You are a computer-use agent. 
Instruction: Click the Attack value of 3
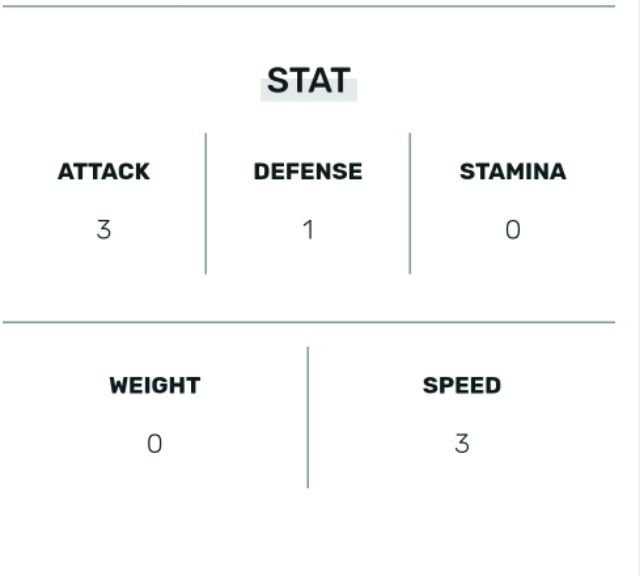click(104, 230)
